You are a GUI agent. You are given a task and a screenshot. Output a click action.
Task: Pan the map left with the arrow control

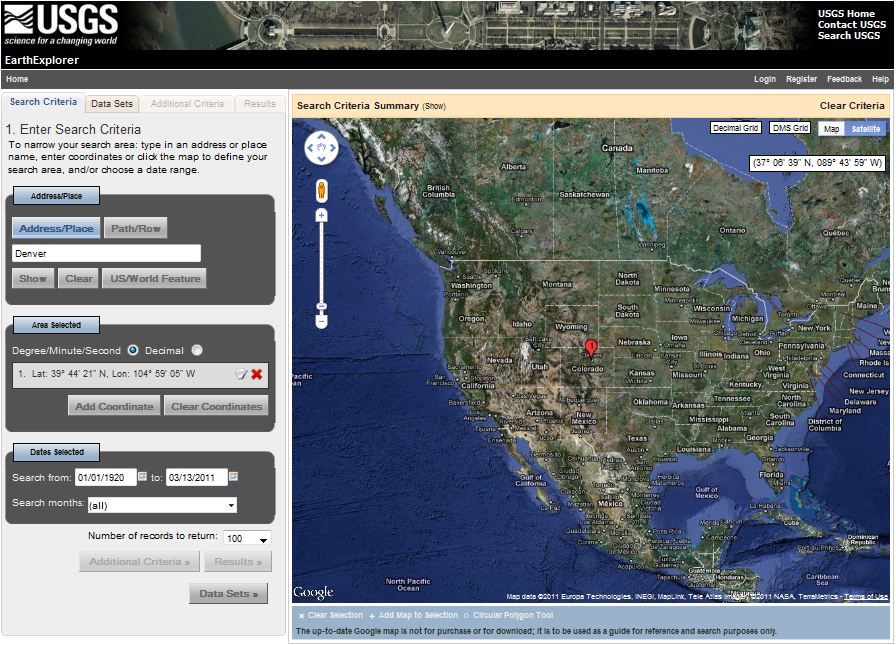310,148
